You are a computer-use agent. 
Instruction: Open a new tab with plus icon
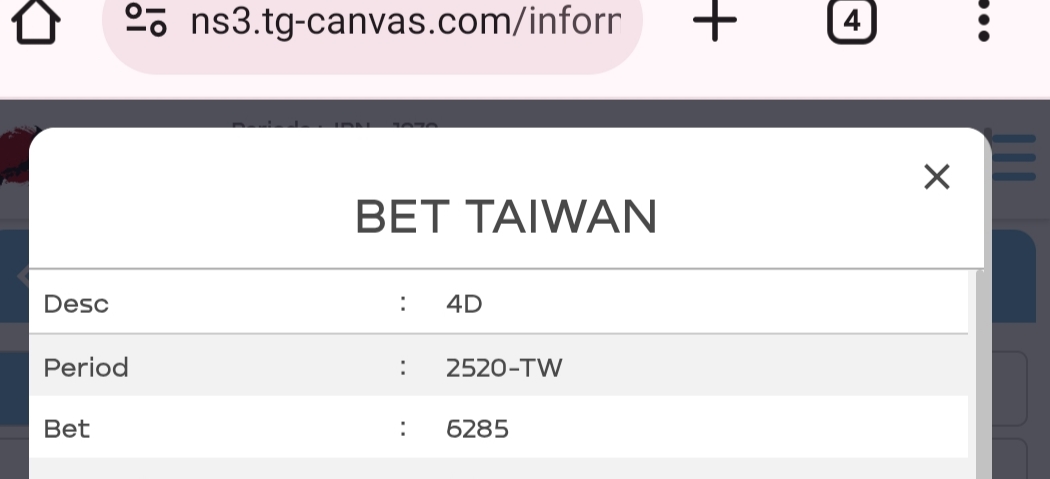(x=714, y=21)
